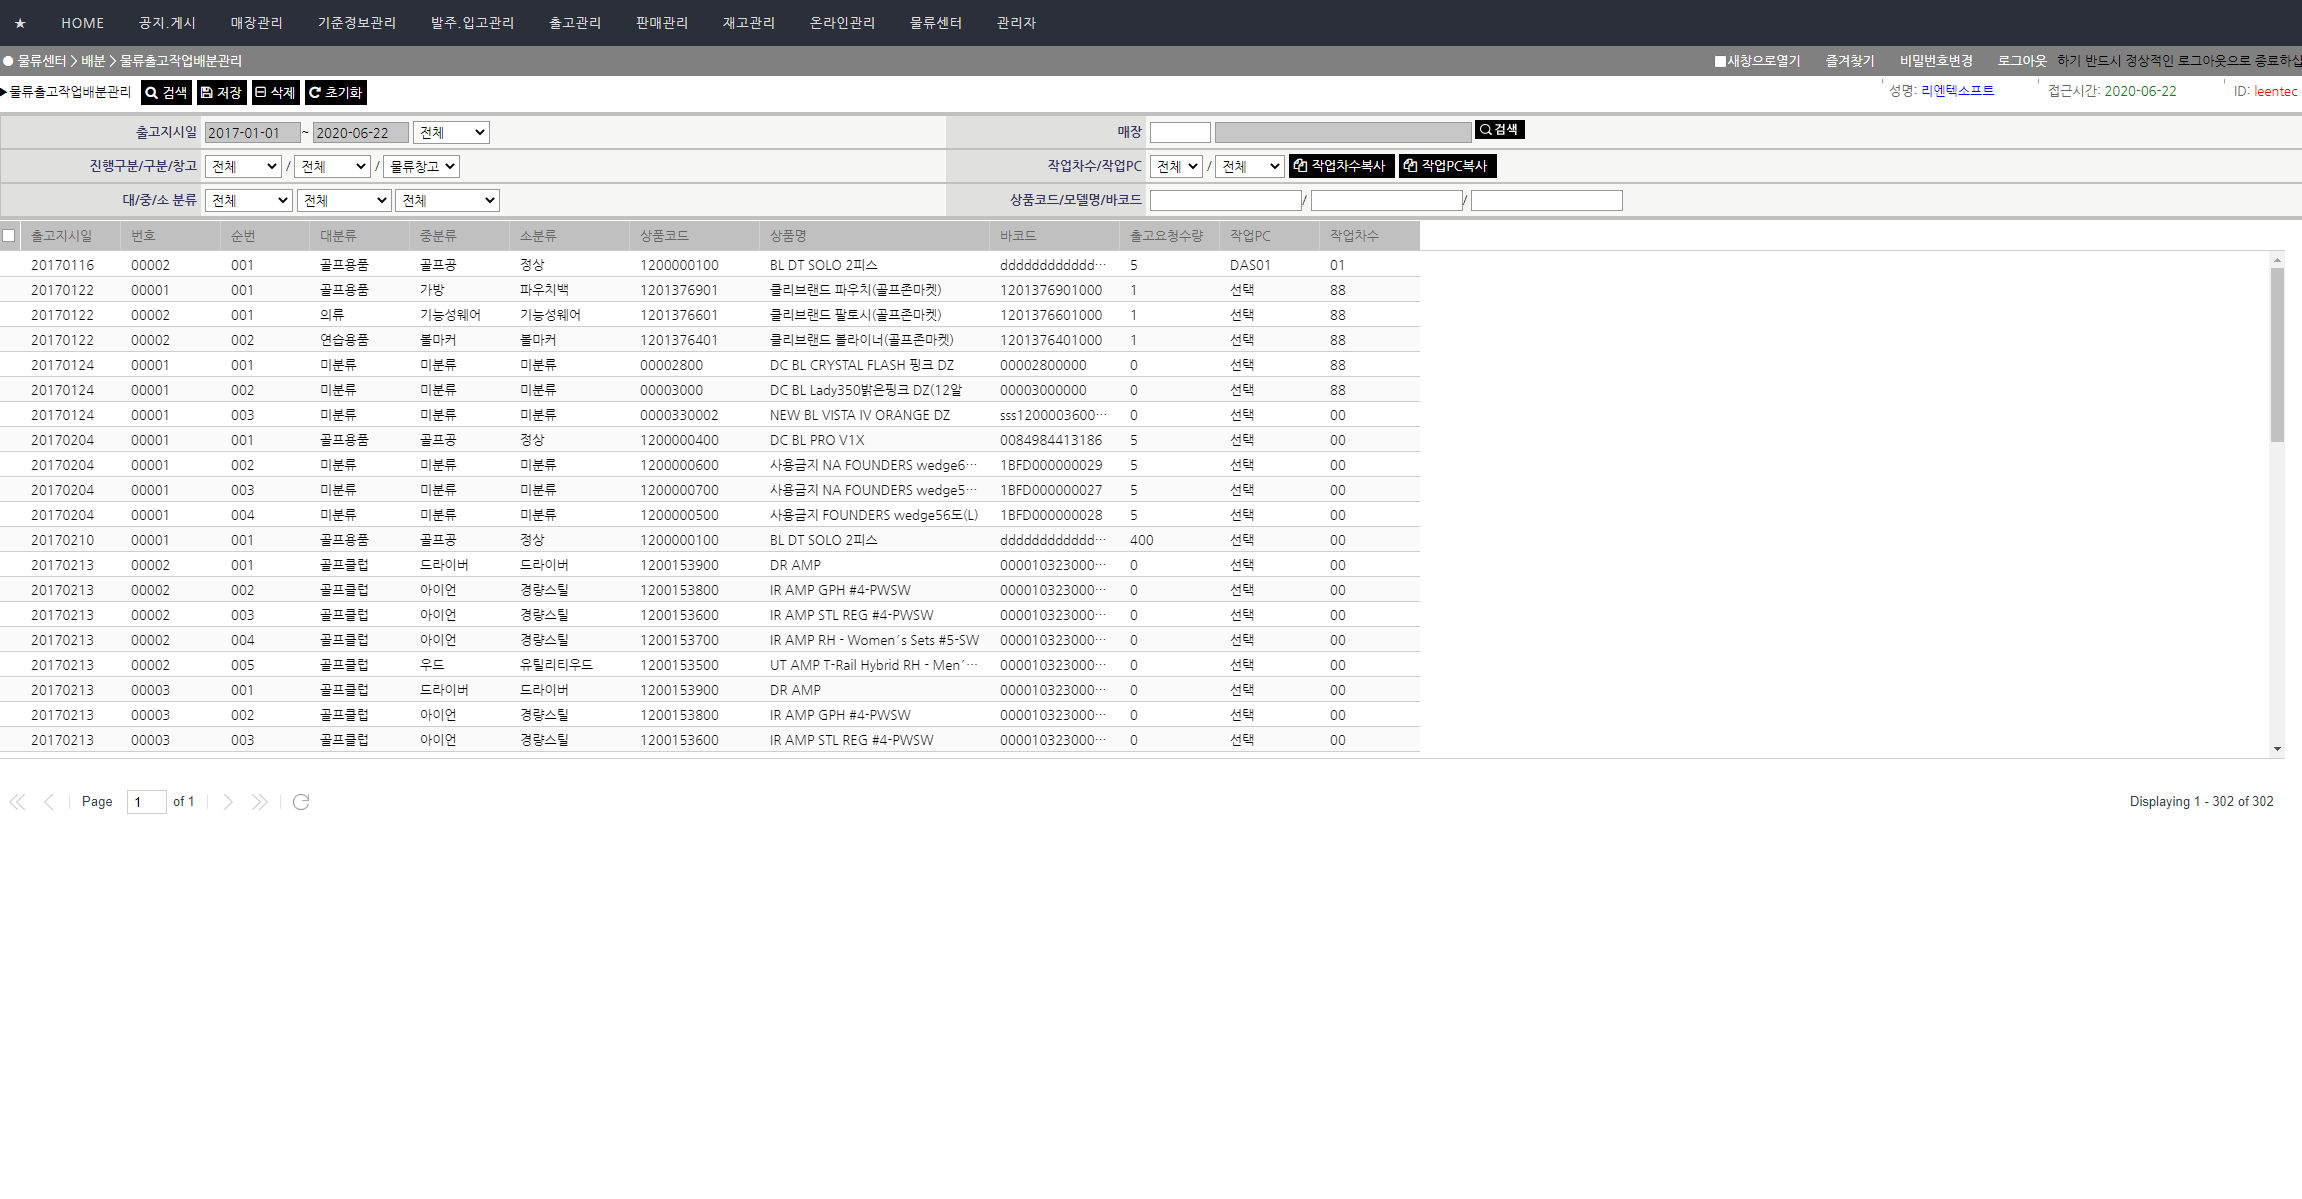Open the 물류창고 warehouse dropdown
Viewport: 2302px width, 1199px height.
point(421,167)
